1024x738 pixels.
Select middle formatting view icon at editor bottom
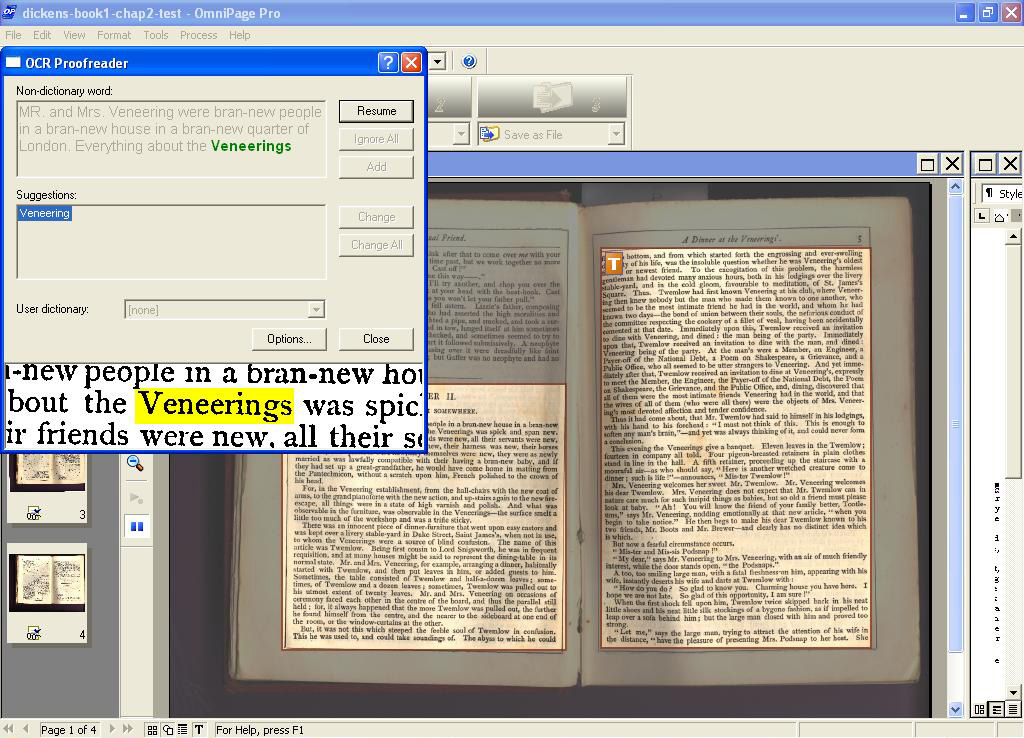tap(996, 709)
